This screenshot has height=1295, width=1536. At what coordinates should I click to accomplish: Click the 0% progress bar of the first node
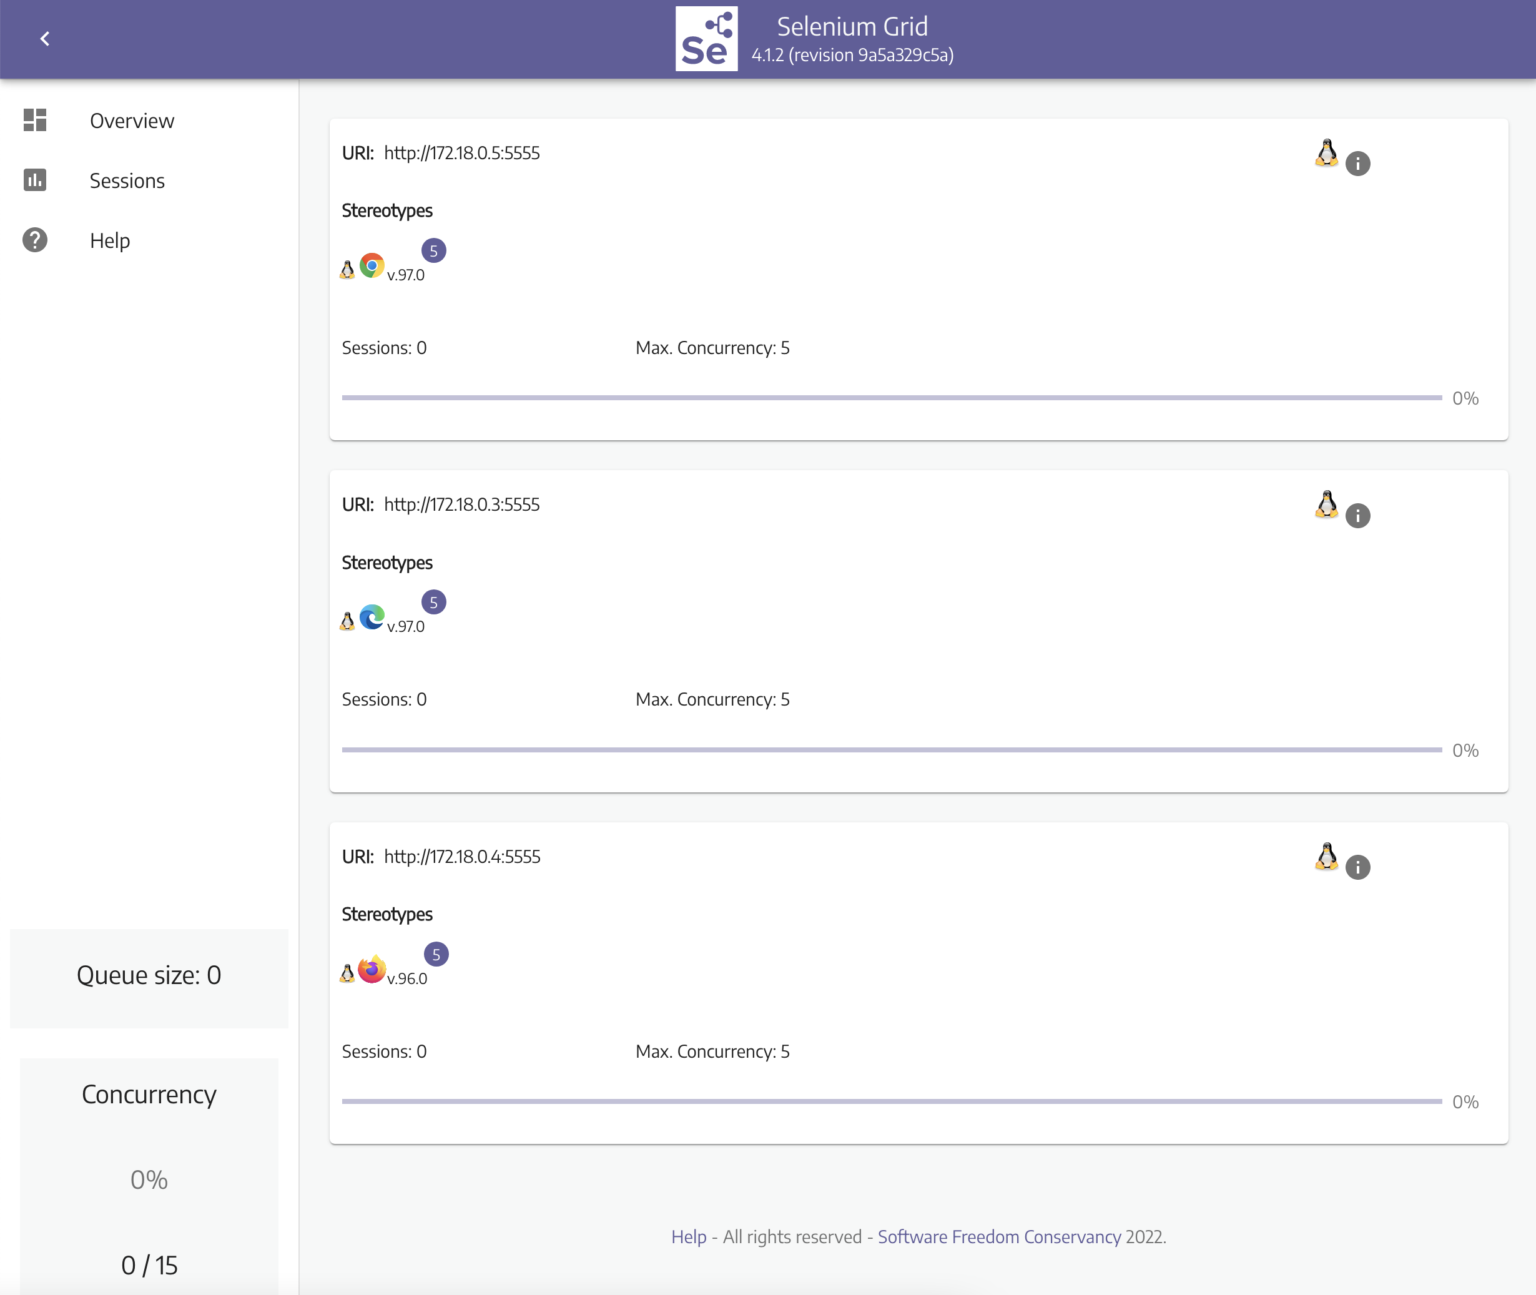(x=890, y=397)
